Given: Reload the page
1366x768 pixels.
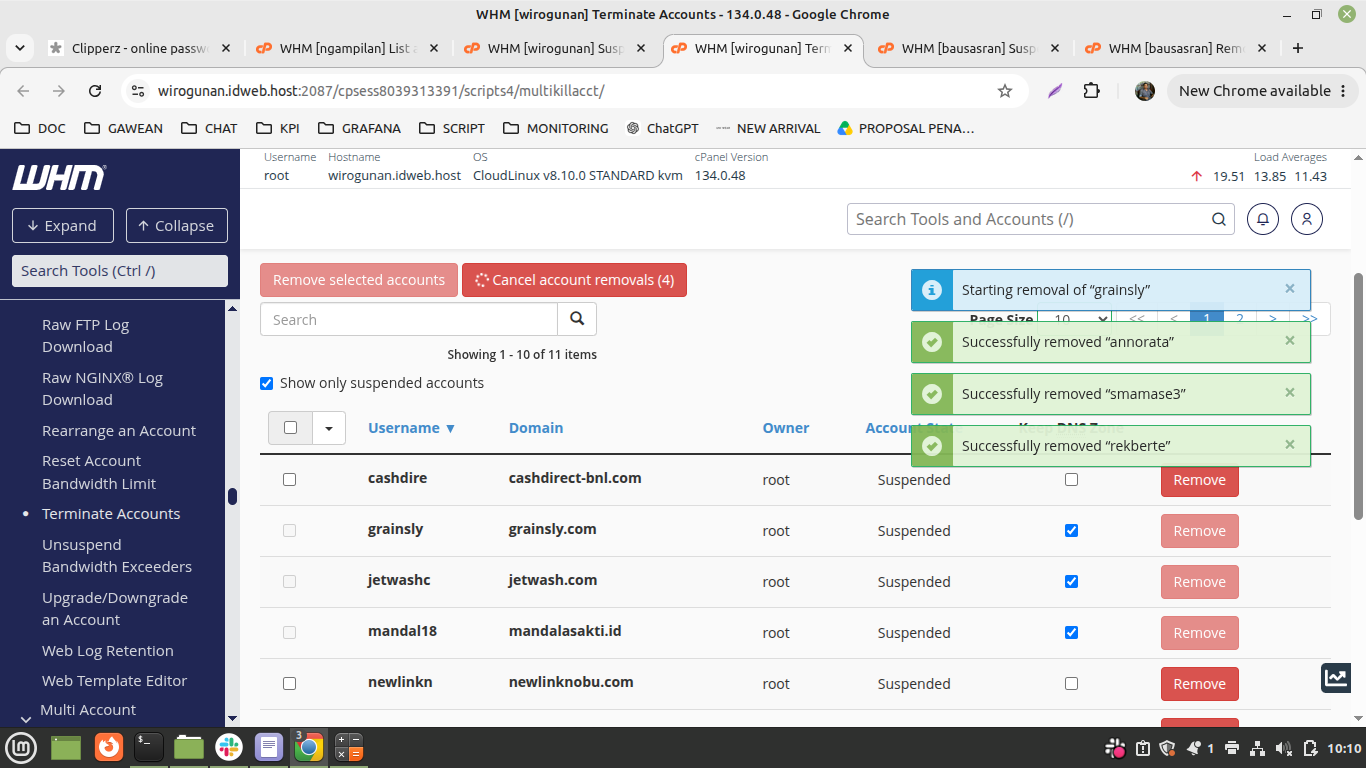Looking at the screenshot, I should [x=95, y=91].
